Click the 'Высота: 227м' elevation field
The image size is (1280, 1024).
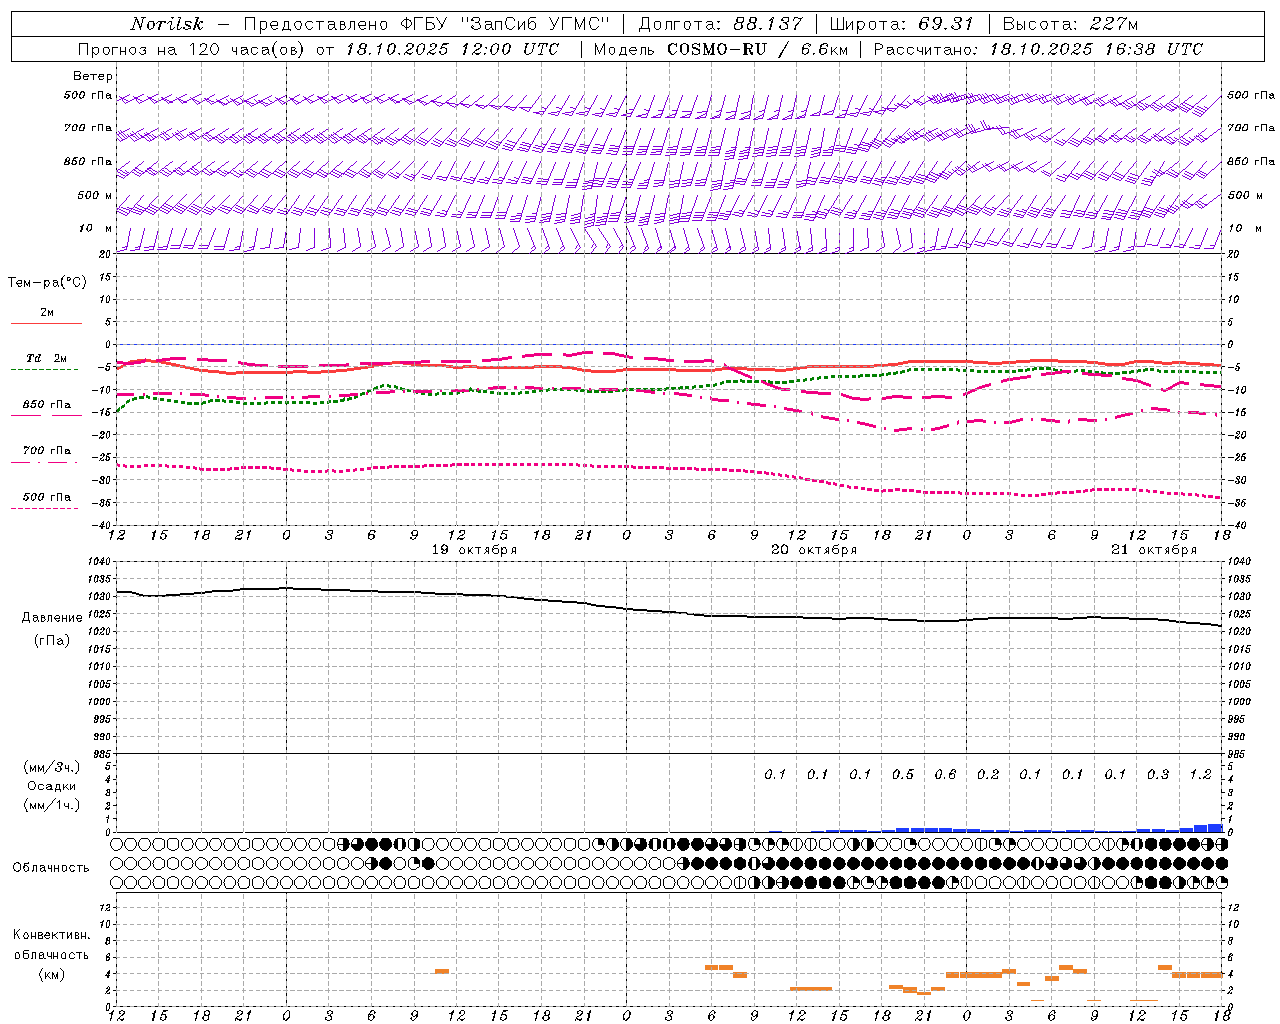coord(1070,24)
